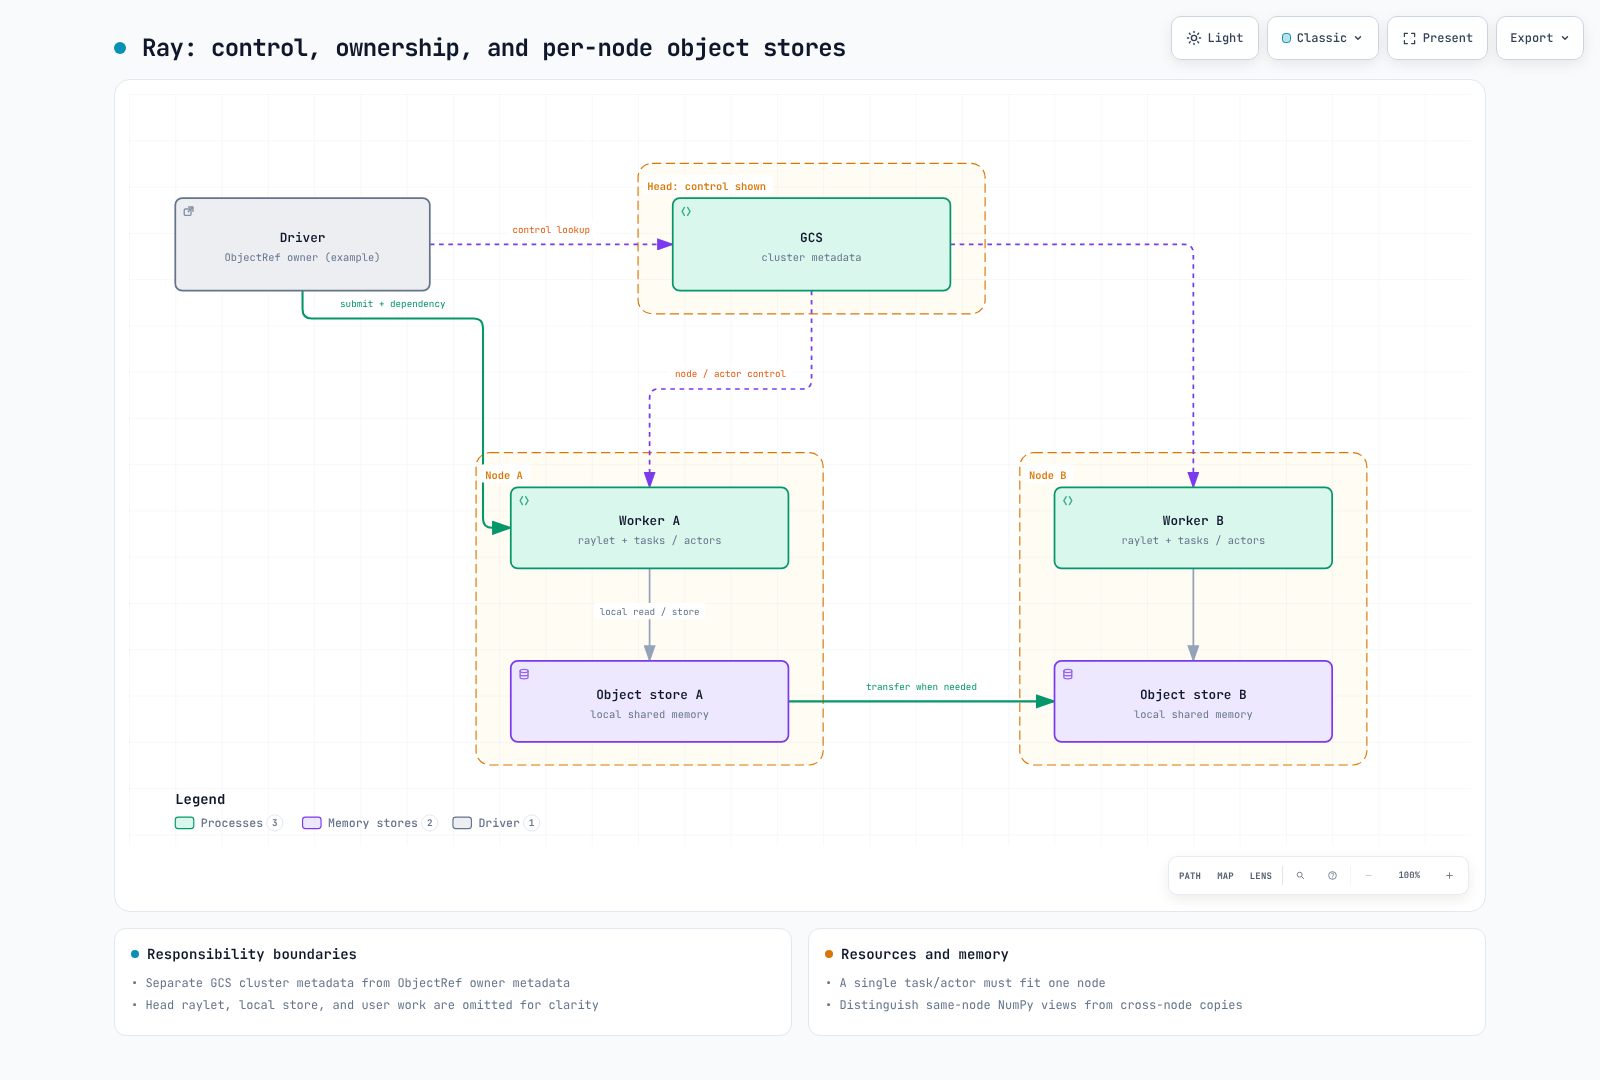Open the Classic style dropdown
1600x1080 pixels.
[1322, 38]
